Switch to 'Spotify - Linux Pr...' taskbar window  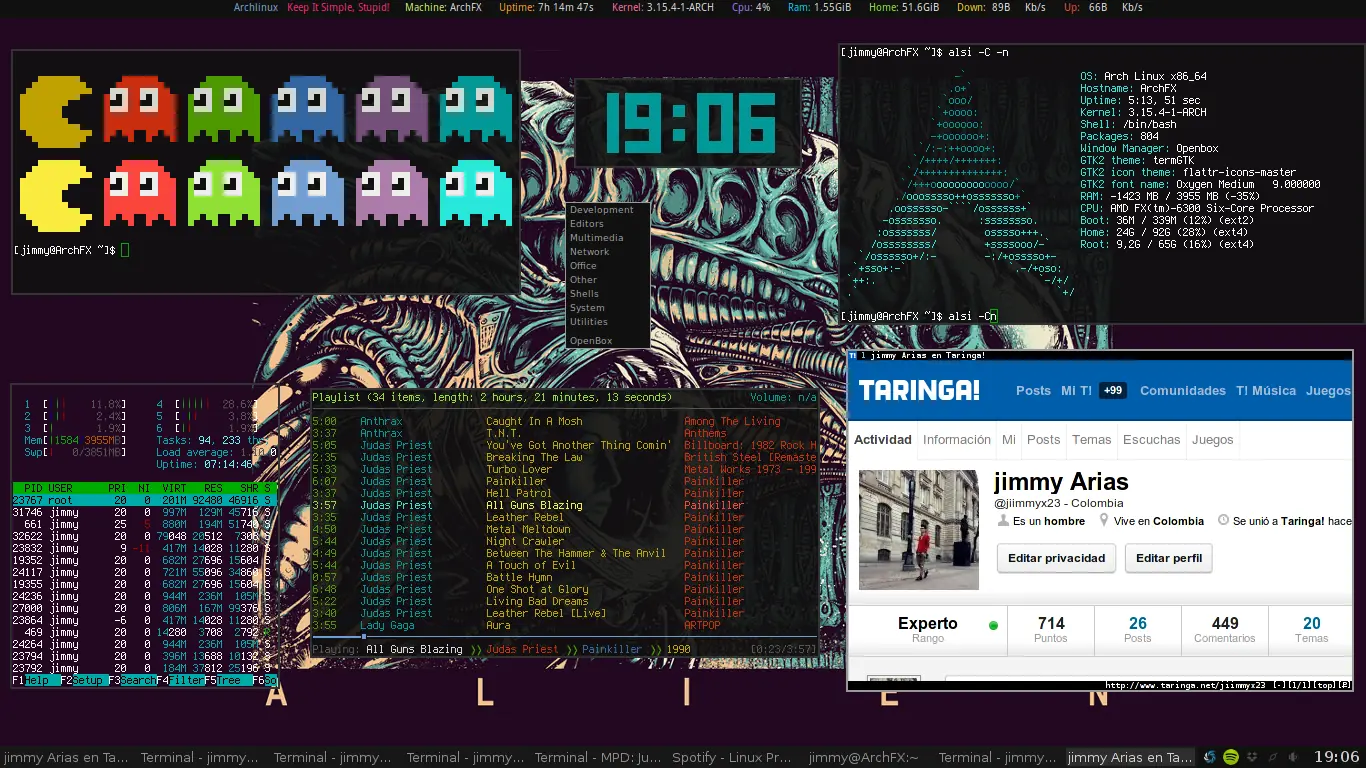click(732, 757)
